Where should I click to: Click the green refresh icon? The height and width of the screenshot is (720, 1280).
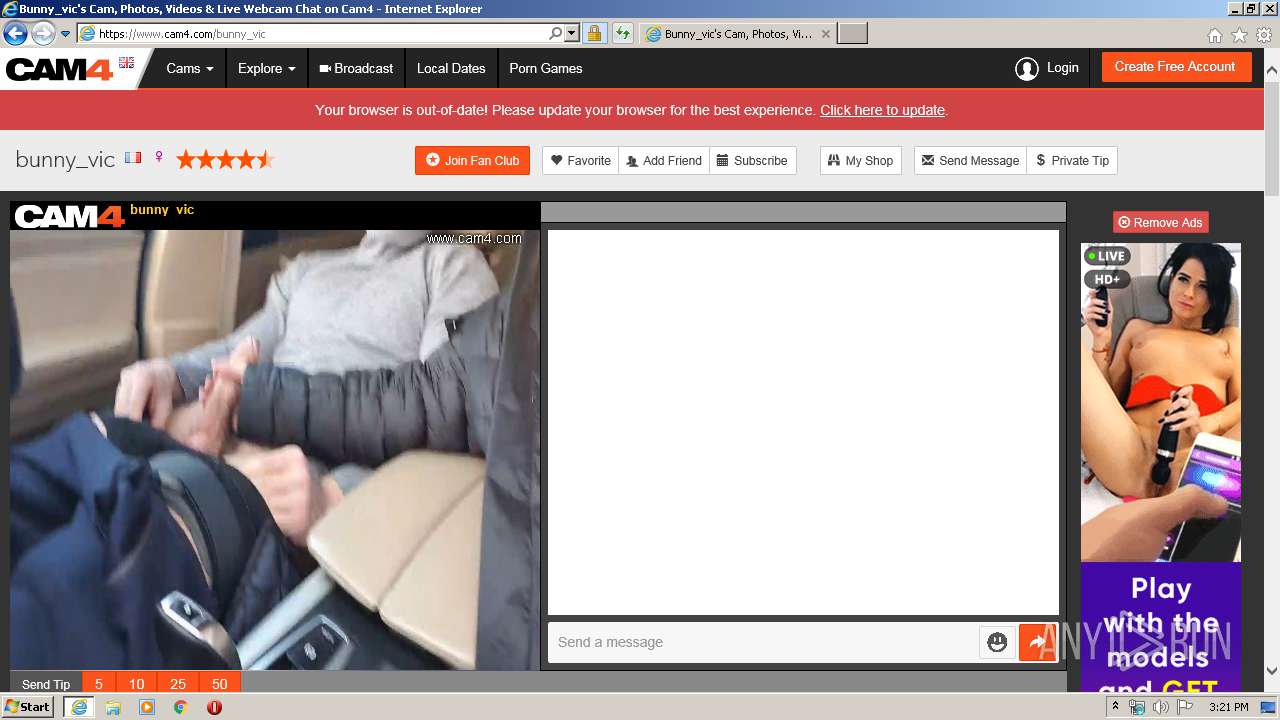[622, 33]
